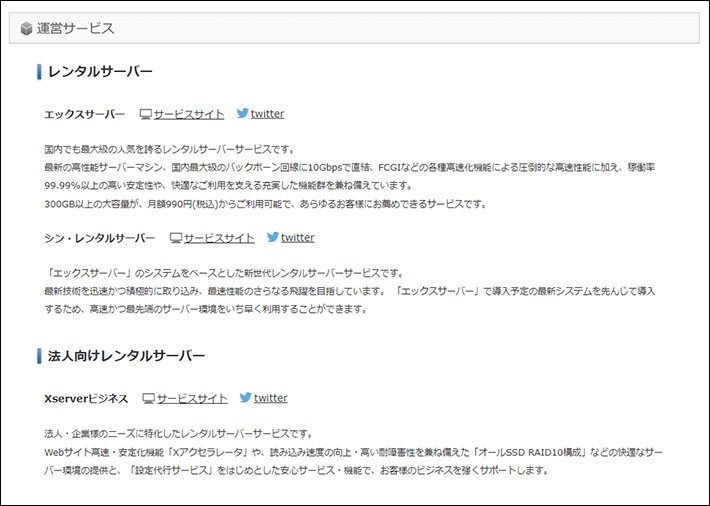The height and width of the screenshot is (506, 710).
Task: Click the line mentioning 10Gbpsで直結
Action: pos(350,168)
